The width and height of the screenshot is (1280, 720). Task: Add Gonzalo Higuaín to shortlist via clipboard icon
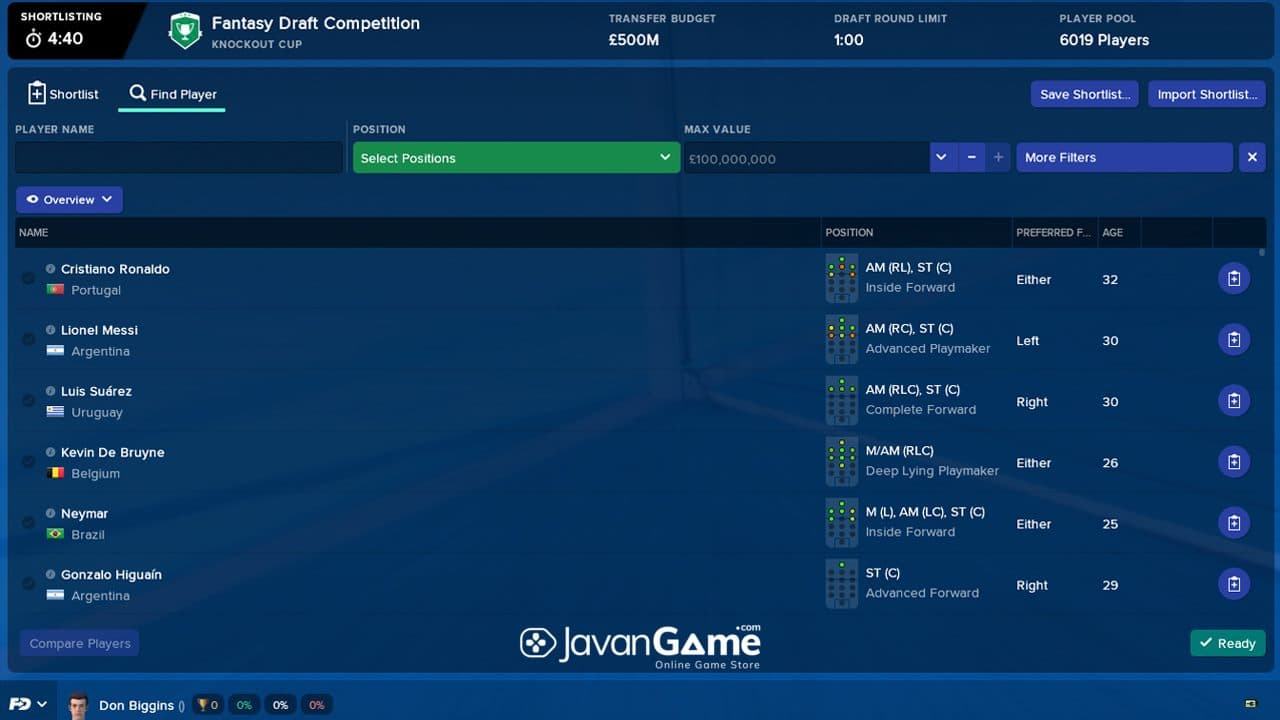(x=1234, y=584)
